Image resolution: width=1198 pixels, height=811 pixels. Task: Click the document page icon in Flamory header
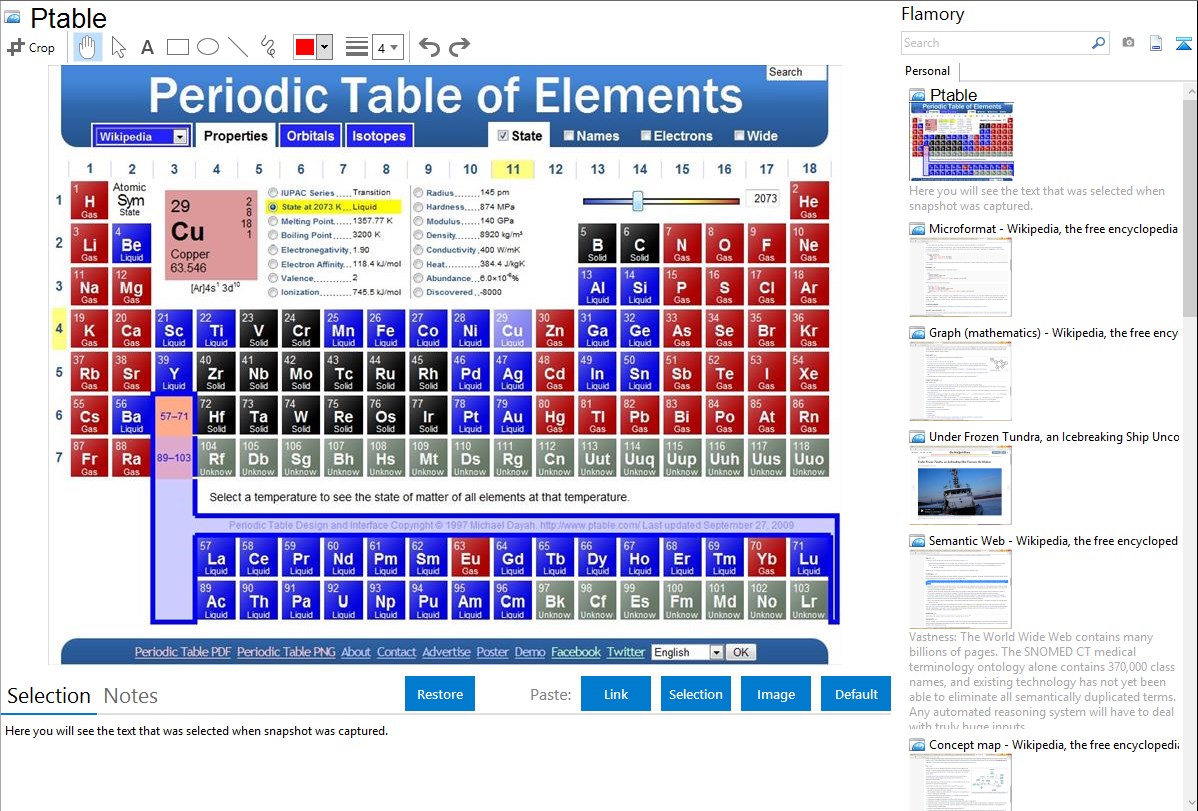click(1156, 43)
